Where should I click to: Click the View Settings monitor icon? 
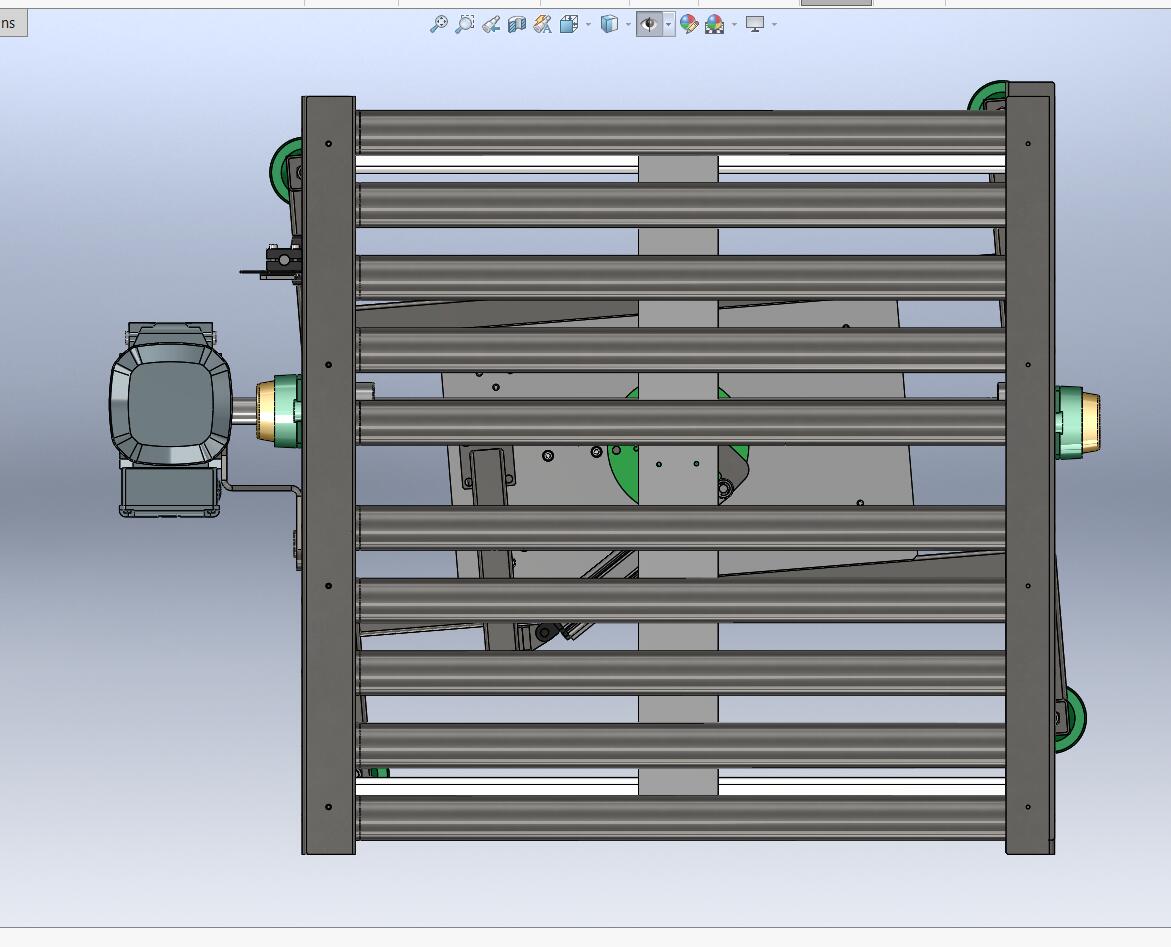click(x=755, y=25)
